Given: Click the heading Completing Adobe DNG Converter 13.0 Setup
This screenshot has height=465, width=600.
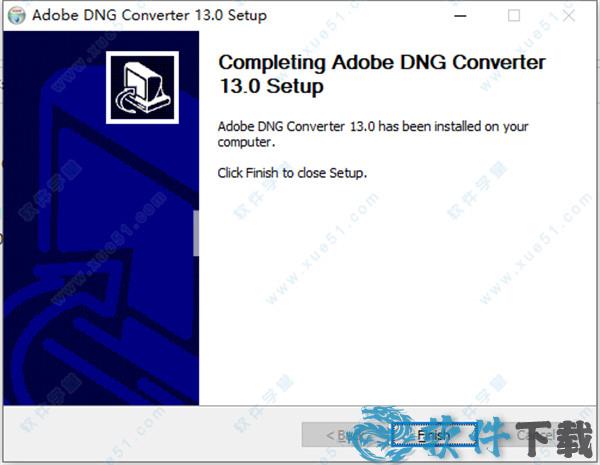Looking at the screenshot, I should point(382,74).
